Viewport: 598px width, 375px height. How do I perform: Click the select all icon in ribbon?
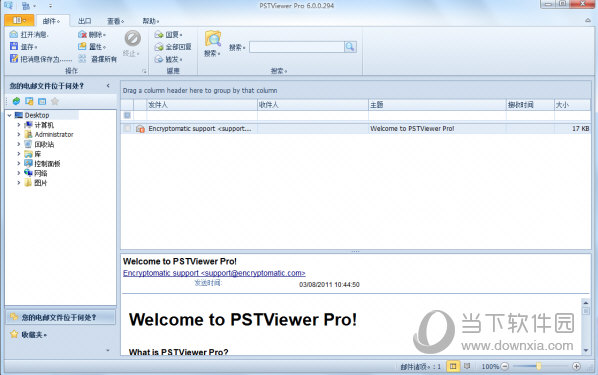(x=82, y=59)
